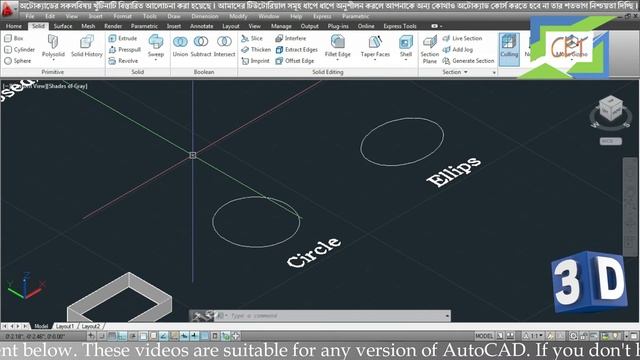
Task: Expand the Polysolid dropdown arrow
Action: (53, 60)
